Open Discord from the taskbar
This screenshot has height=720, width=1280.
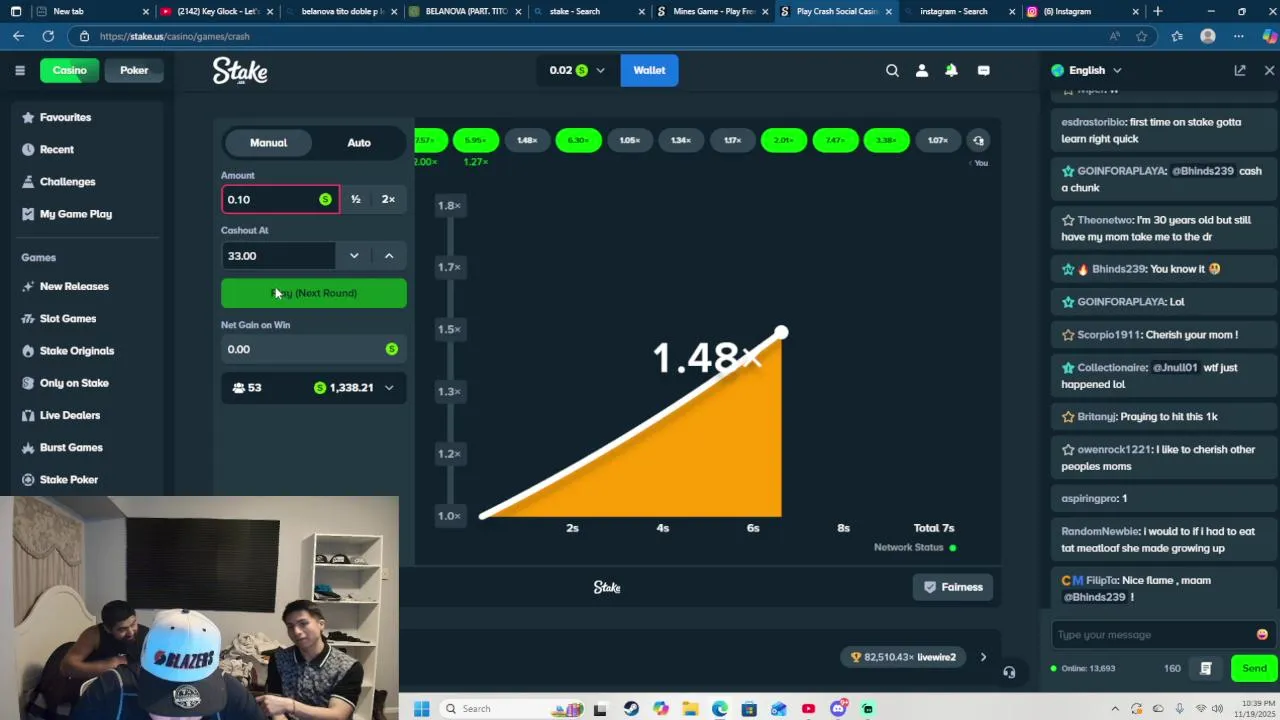838,709
